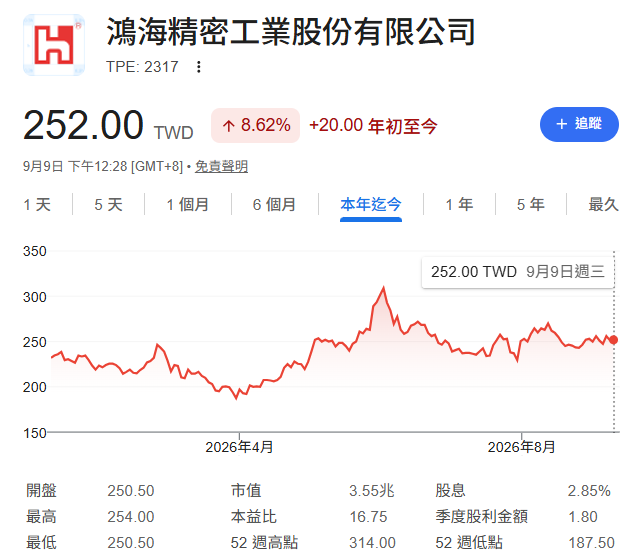Click the TPE: 2317 ticker text
Viewport: 630px width, 556px height.
click(x=142, y=67)
